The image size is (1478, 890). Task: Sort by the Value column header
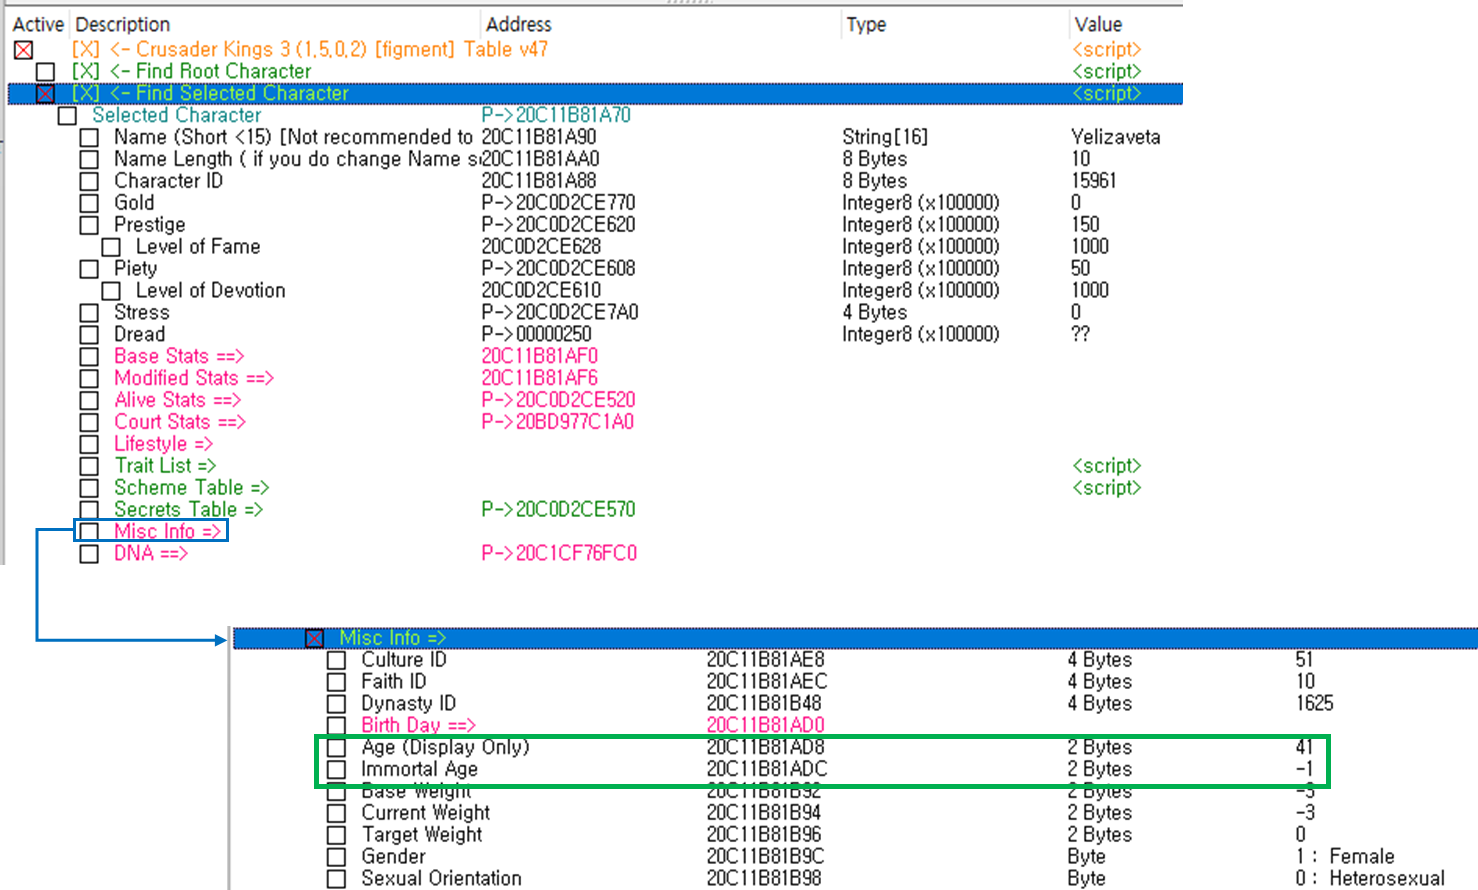coord(1098,24)
